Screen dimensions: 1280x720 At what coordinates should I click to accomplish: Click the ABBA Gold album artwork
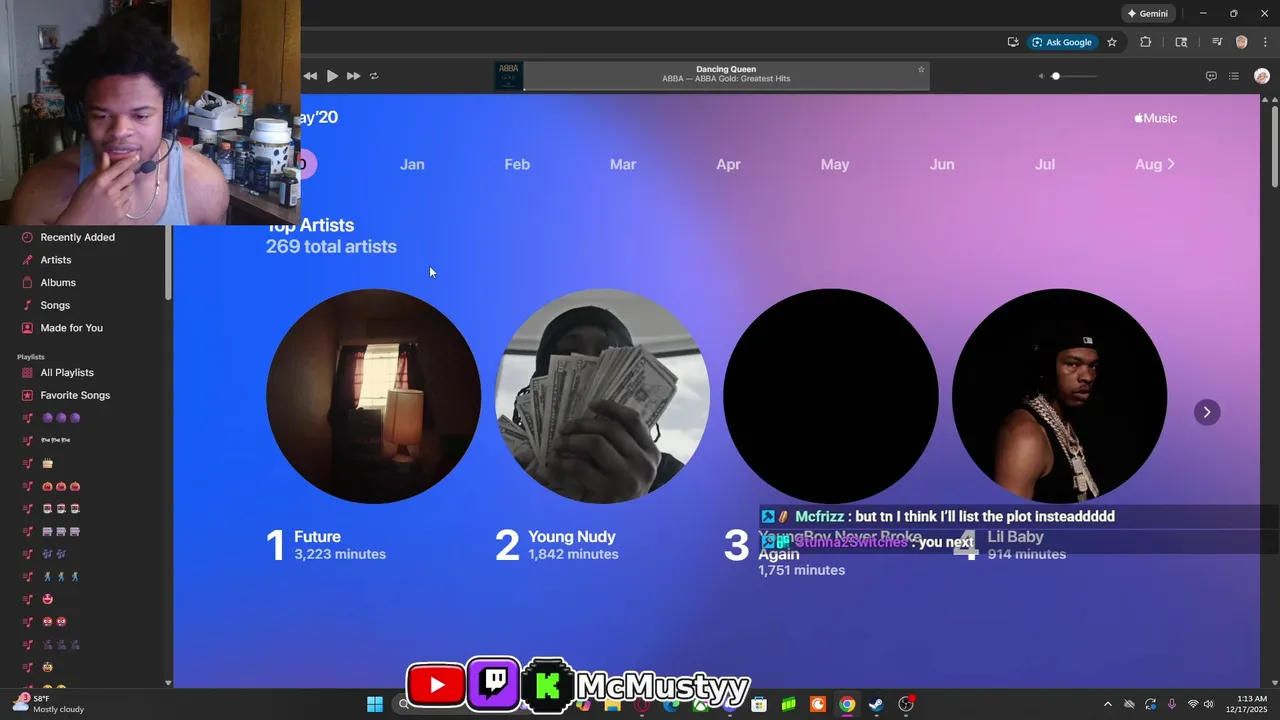(508, 76)
